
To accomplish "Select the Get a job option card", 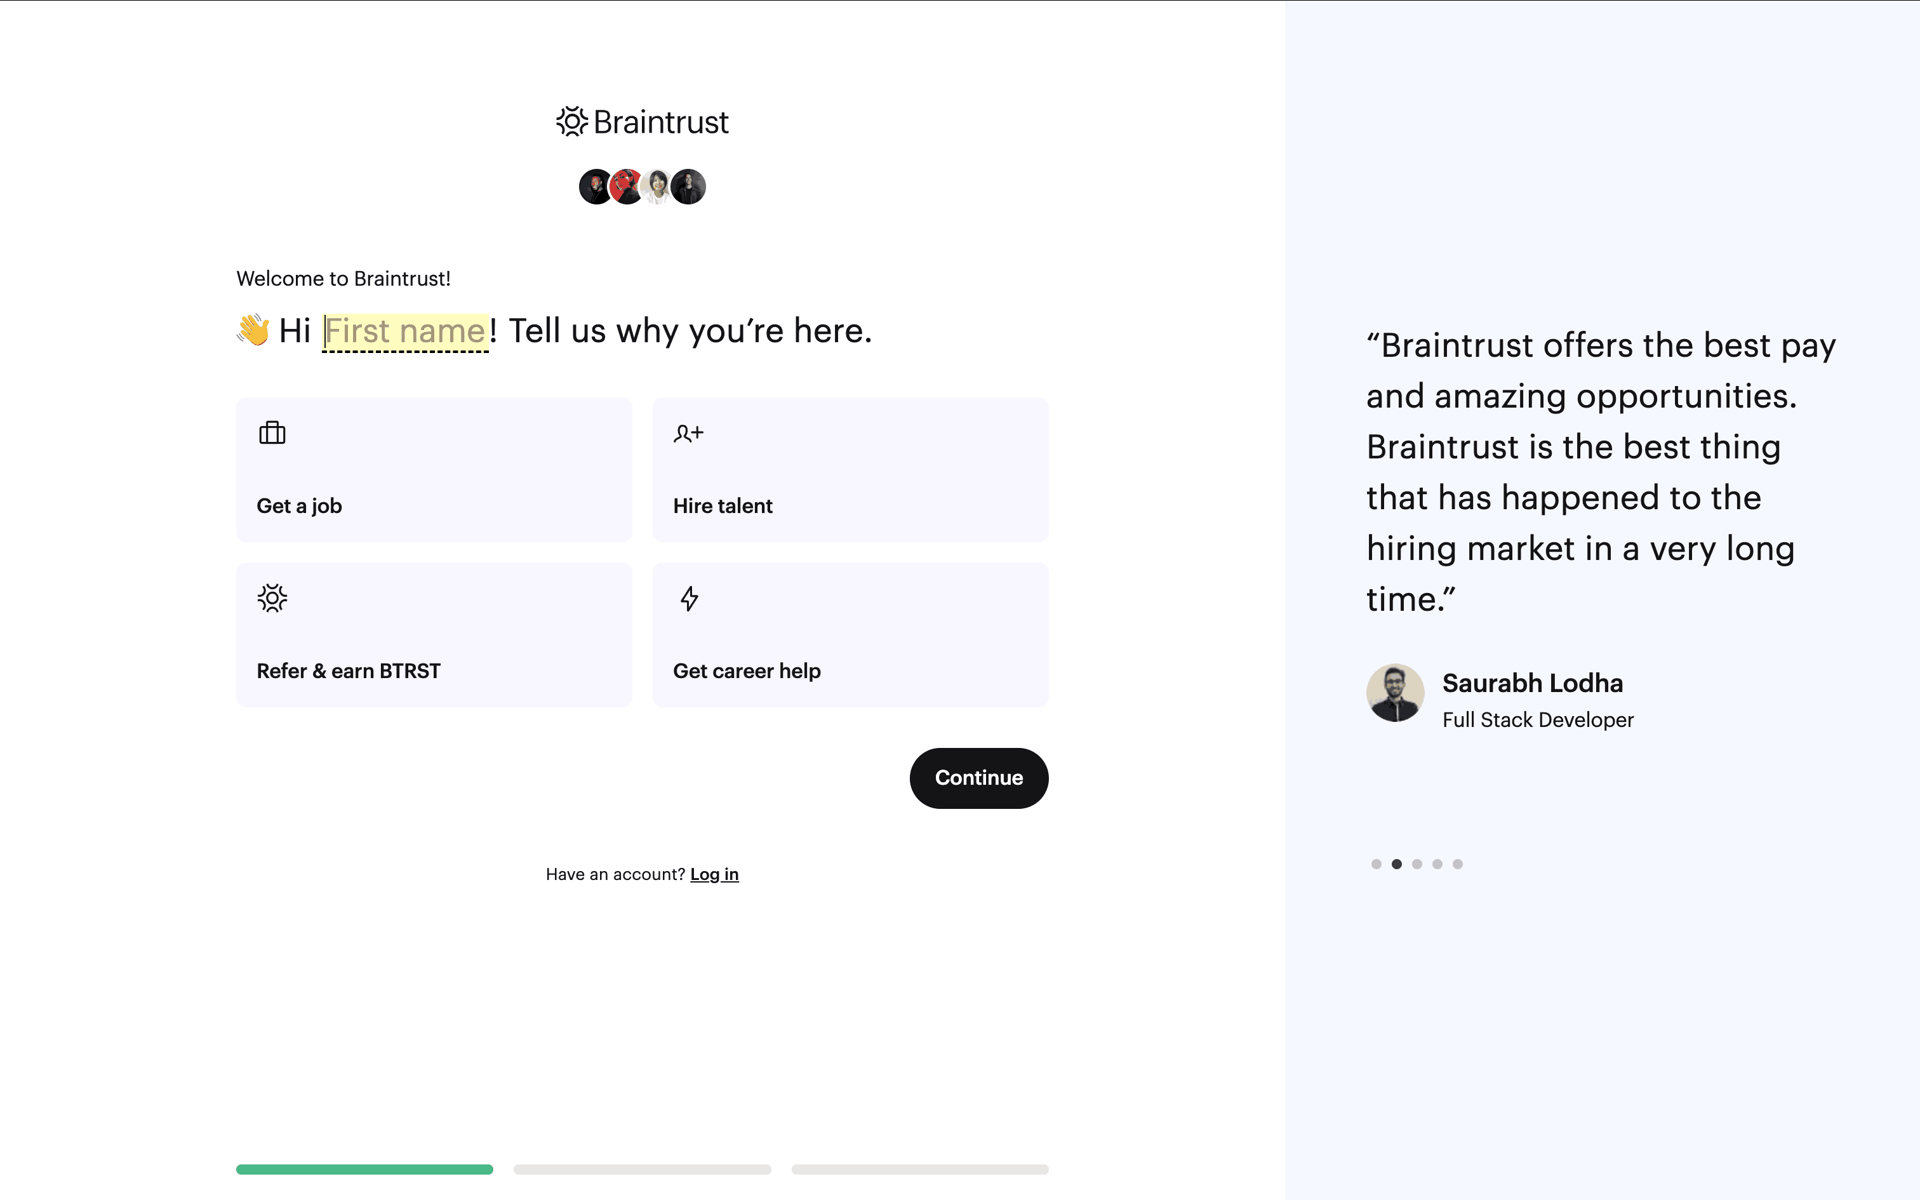I will pos(434,470).
